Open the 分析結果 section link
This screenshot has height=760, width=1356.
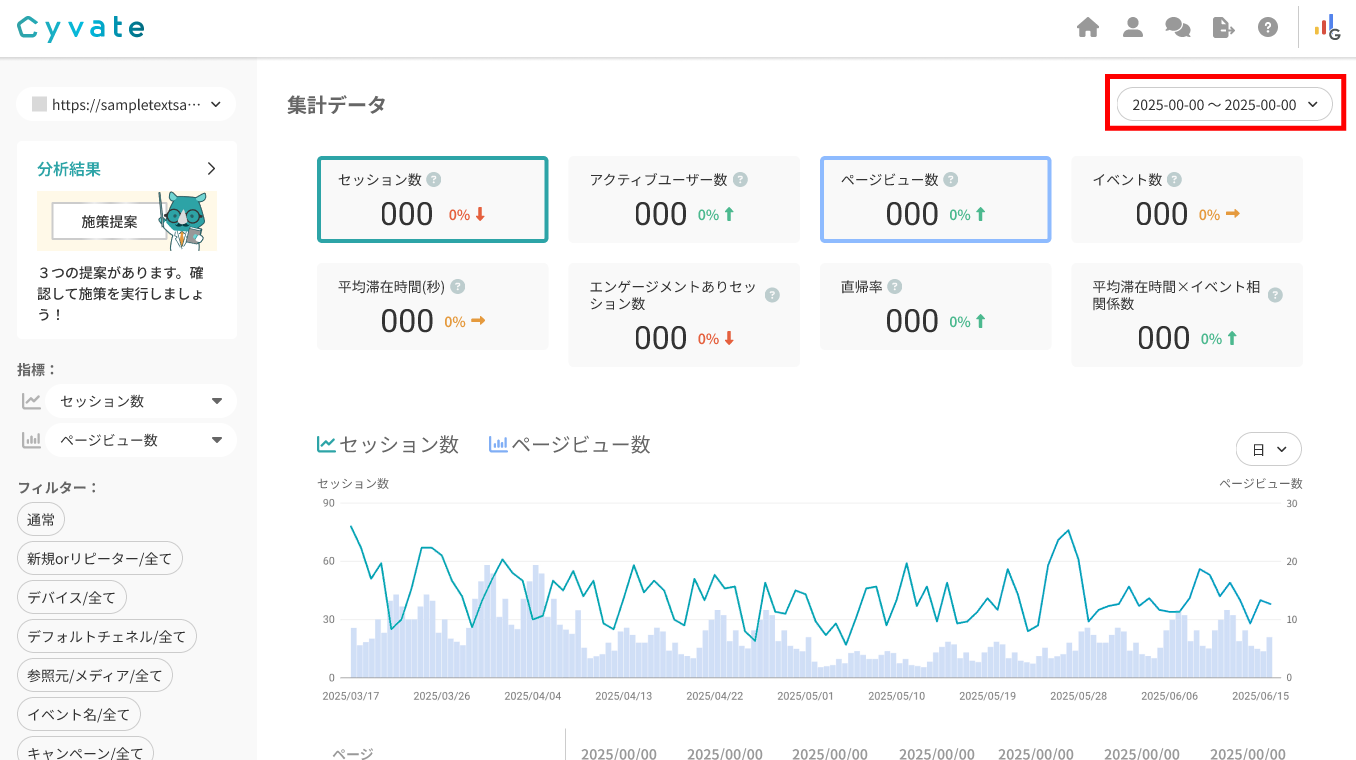coord(127,169)
